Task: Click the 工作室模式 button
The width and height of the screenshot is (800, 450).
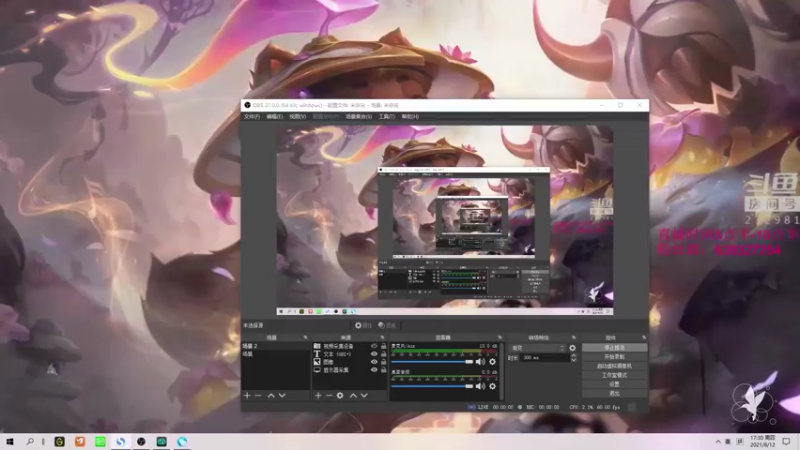Action: (614, 375)
